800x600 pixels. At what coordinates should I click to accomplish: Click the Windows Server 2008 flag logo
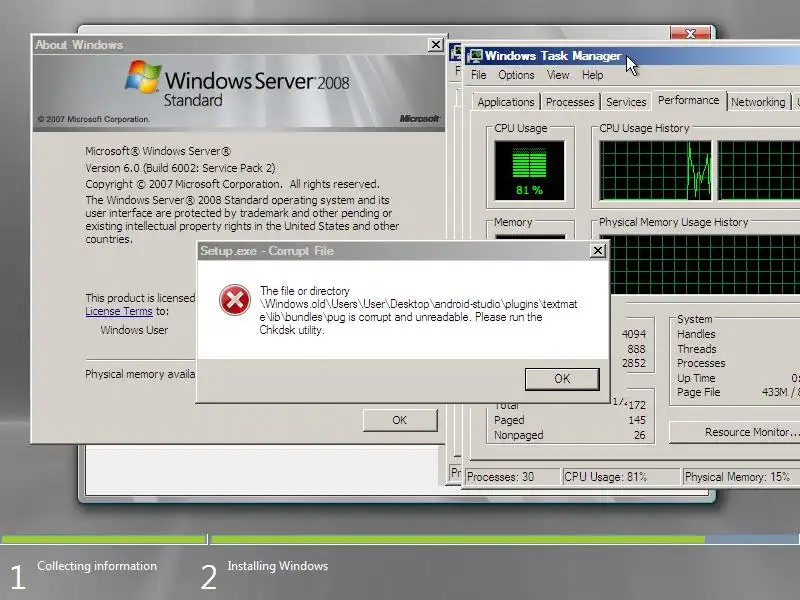point(142,77)
